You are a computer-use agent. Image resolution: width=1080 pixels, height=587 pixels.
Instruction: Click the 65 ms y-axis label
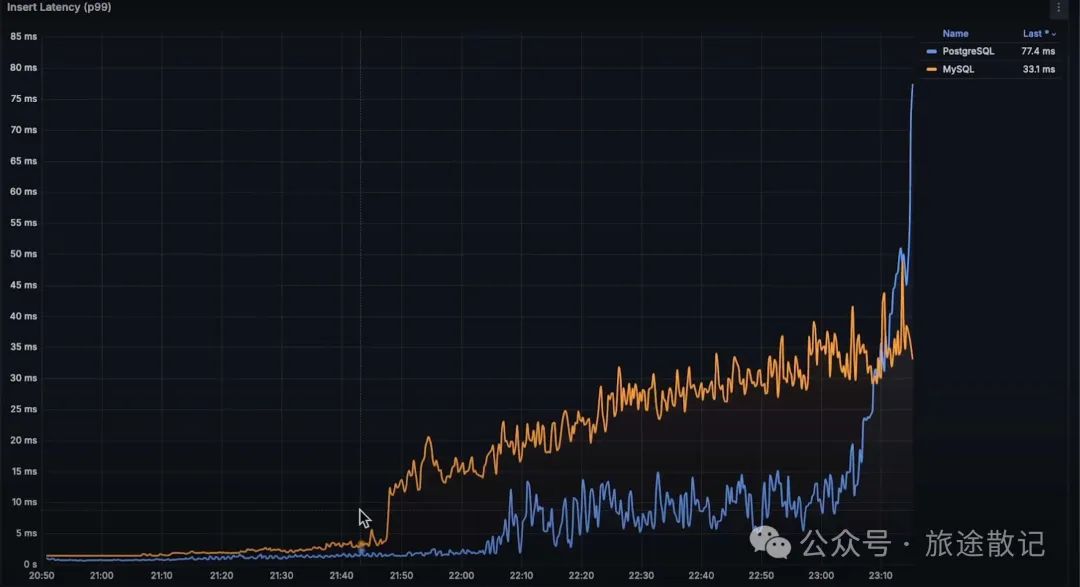pos(23,161)
